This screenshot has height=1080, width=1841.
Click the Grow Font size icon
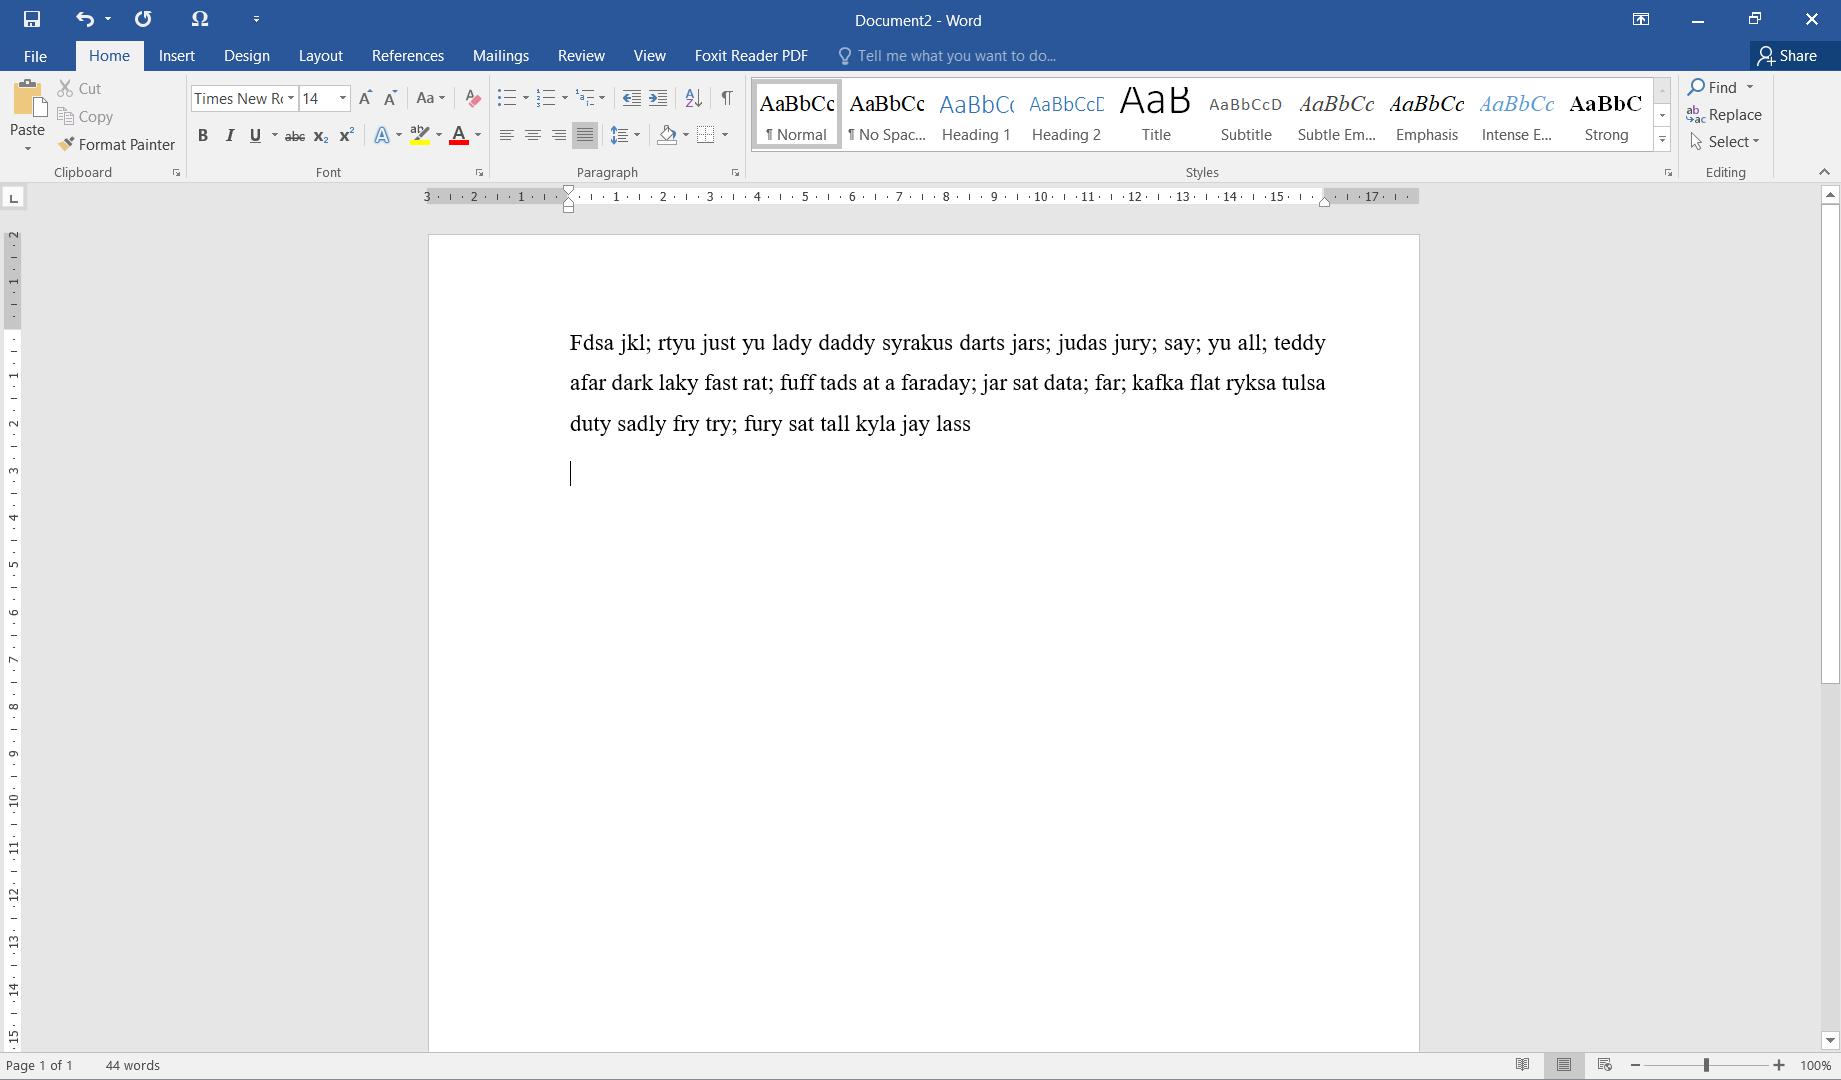[x=365, y=98]
